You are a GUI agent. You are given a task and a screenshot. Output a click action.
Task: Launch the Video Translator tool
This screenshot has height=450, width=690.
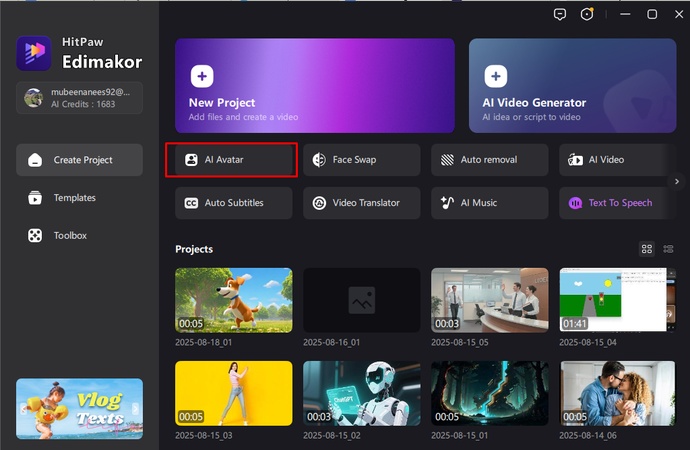[362, 203]
